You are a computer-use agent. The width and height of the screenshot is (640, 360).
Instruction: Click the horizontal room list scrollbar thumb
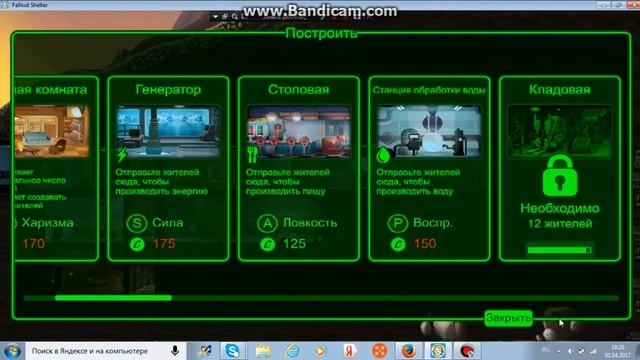click(x=113, y=298)
